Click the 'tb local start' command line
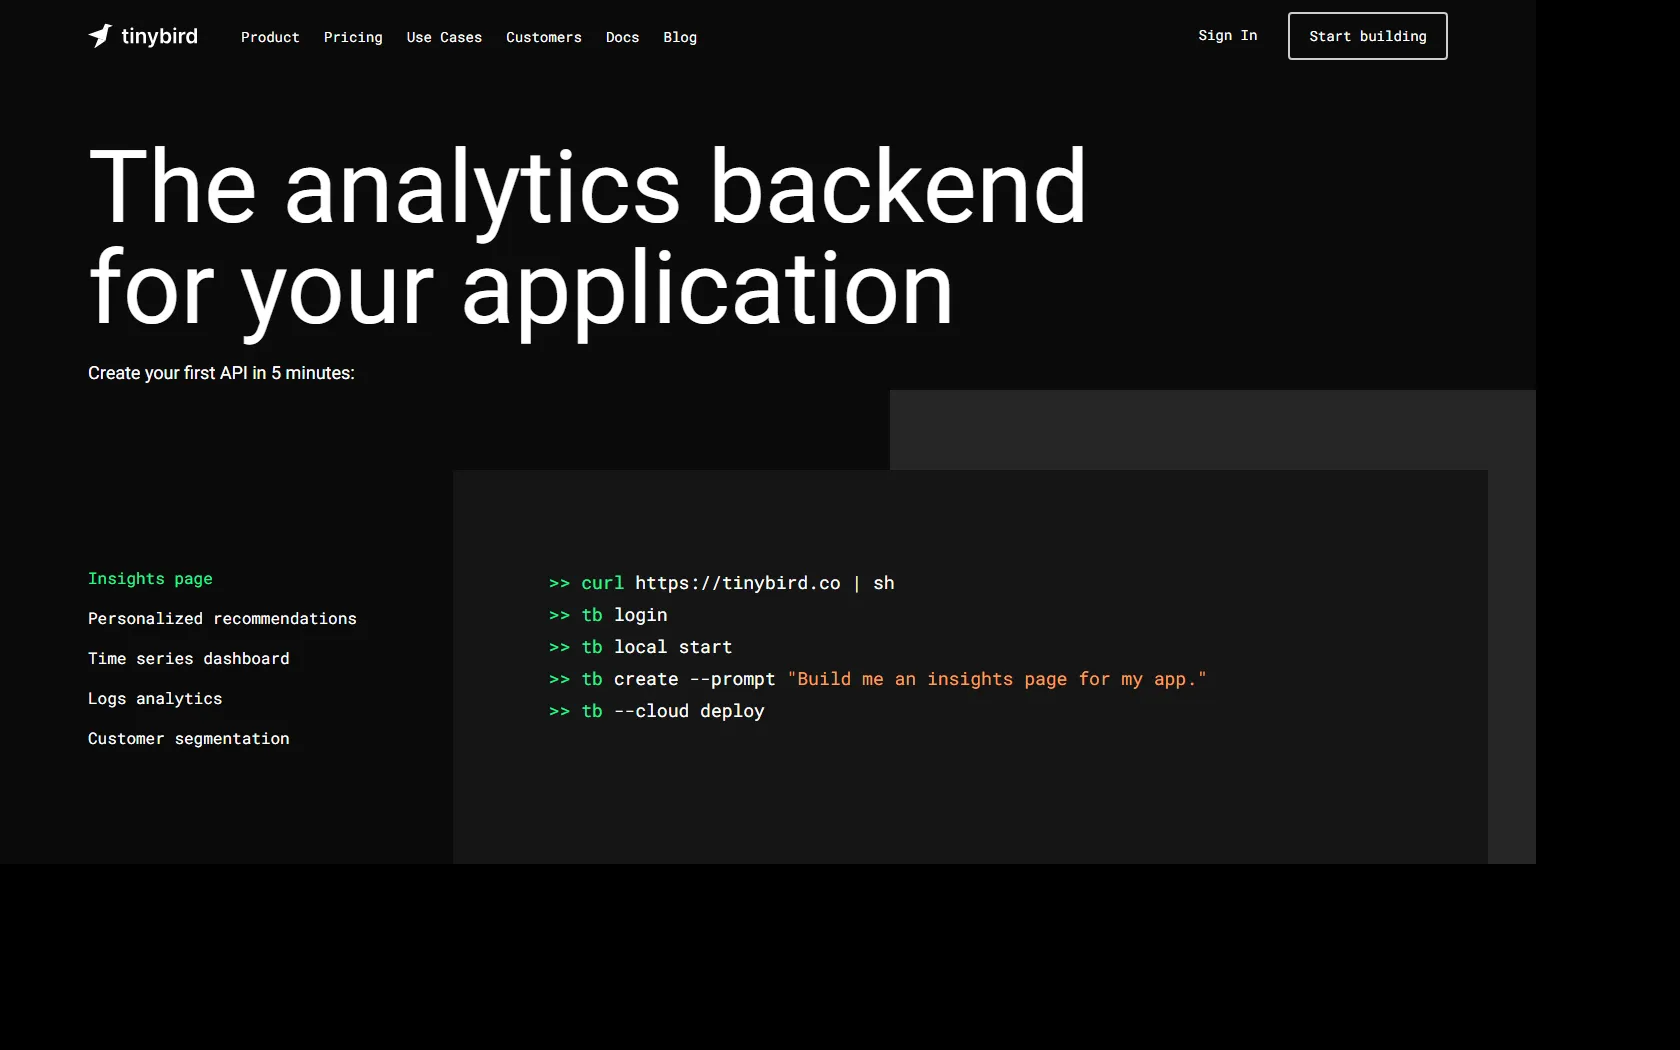 (640, 647)
